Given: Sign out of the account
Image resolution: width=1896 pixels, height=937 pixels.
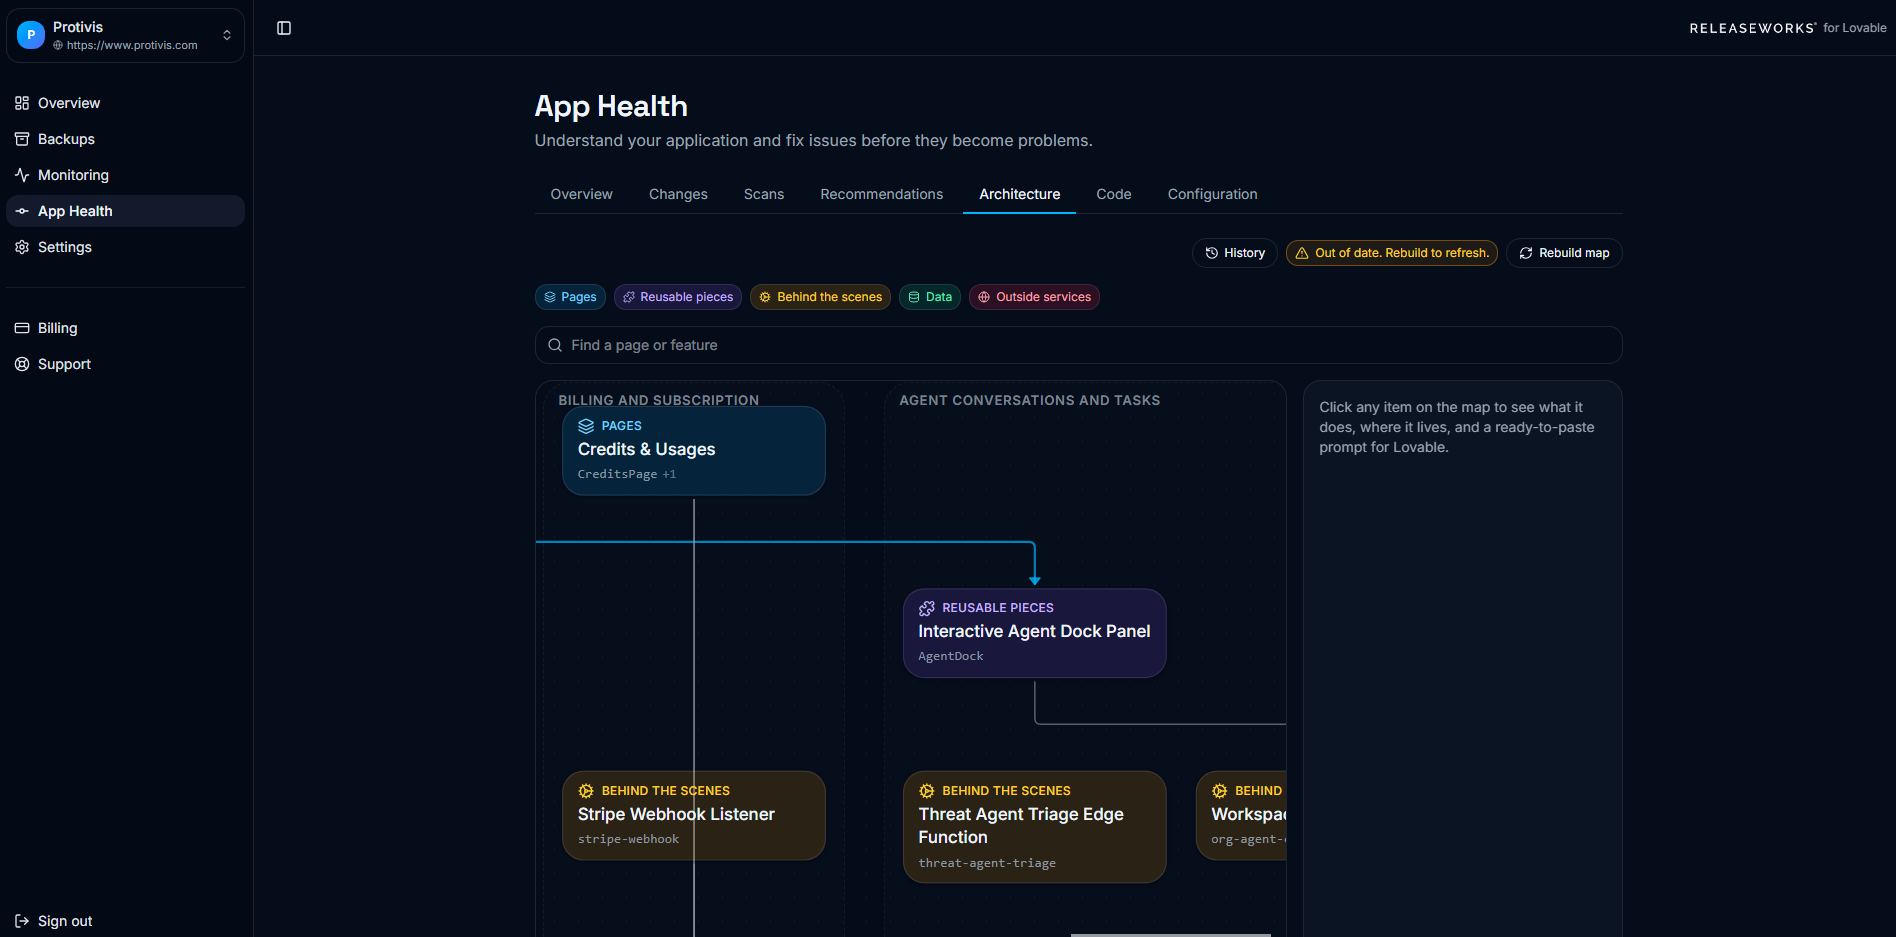Looking at the screenshot, I should coord(125,921).
